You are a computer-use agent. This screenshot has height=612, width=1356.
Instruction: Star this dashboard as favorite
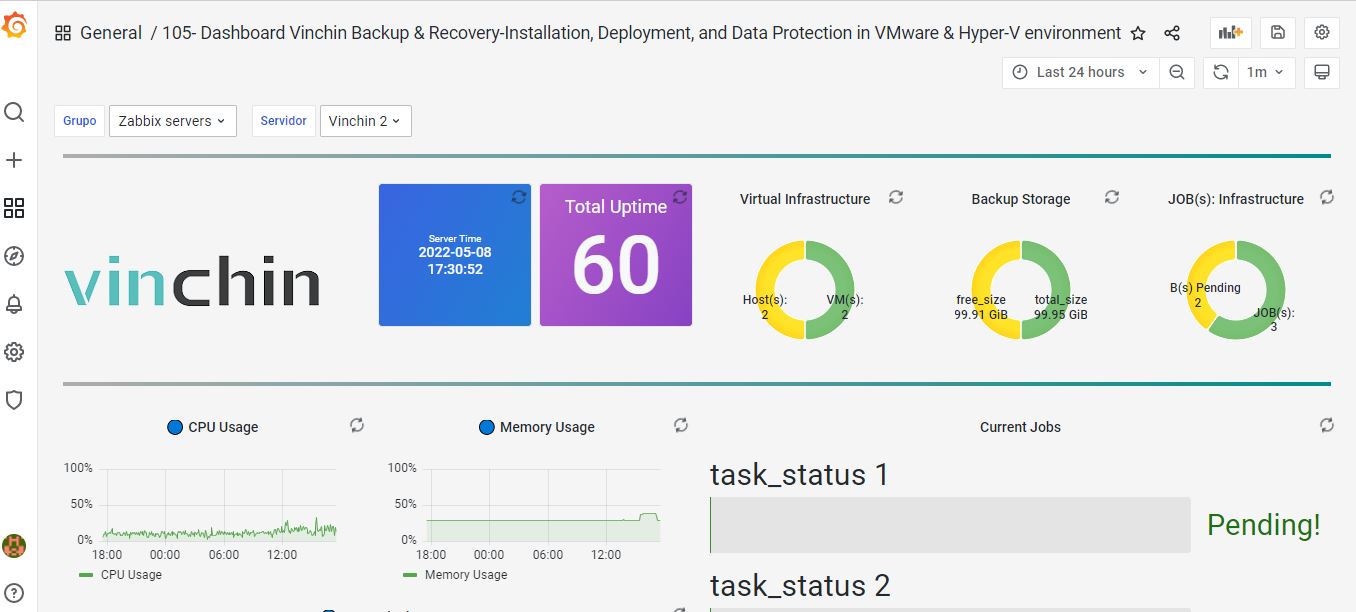1138,33
